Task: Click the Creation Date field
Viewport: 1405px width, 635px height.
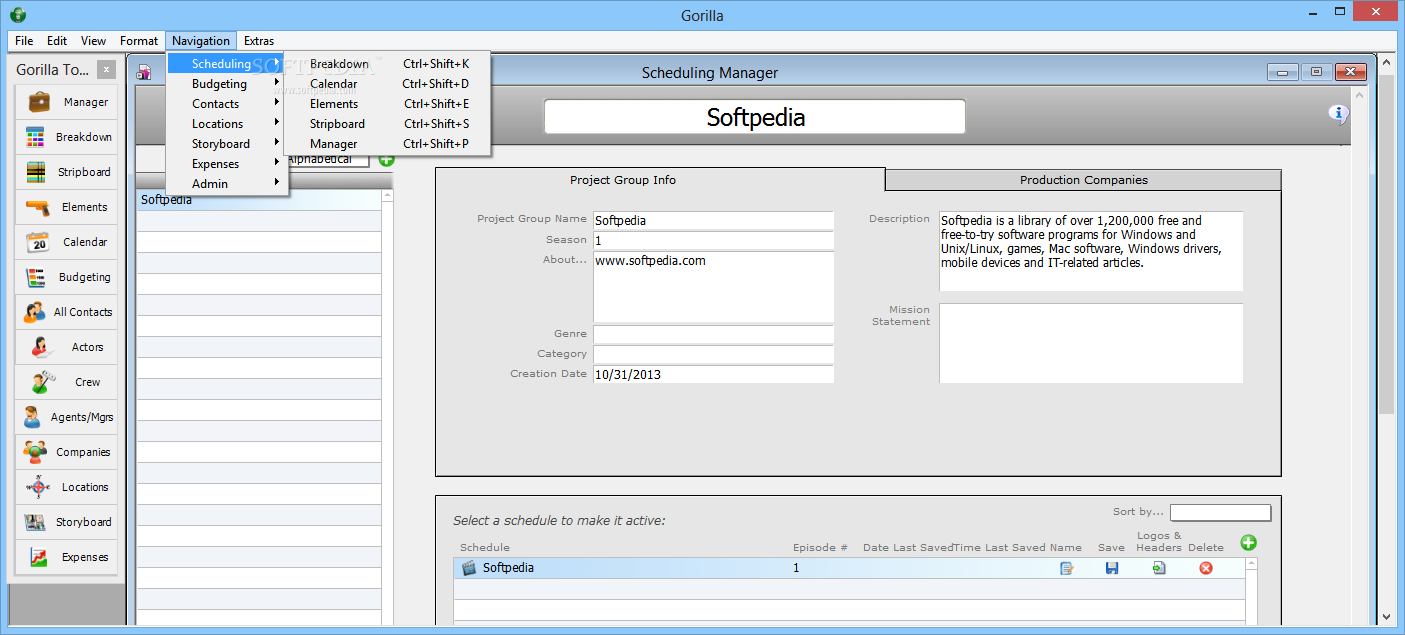Action: 713,374
